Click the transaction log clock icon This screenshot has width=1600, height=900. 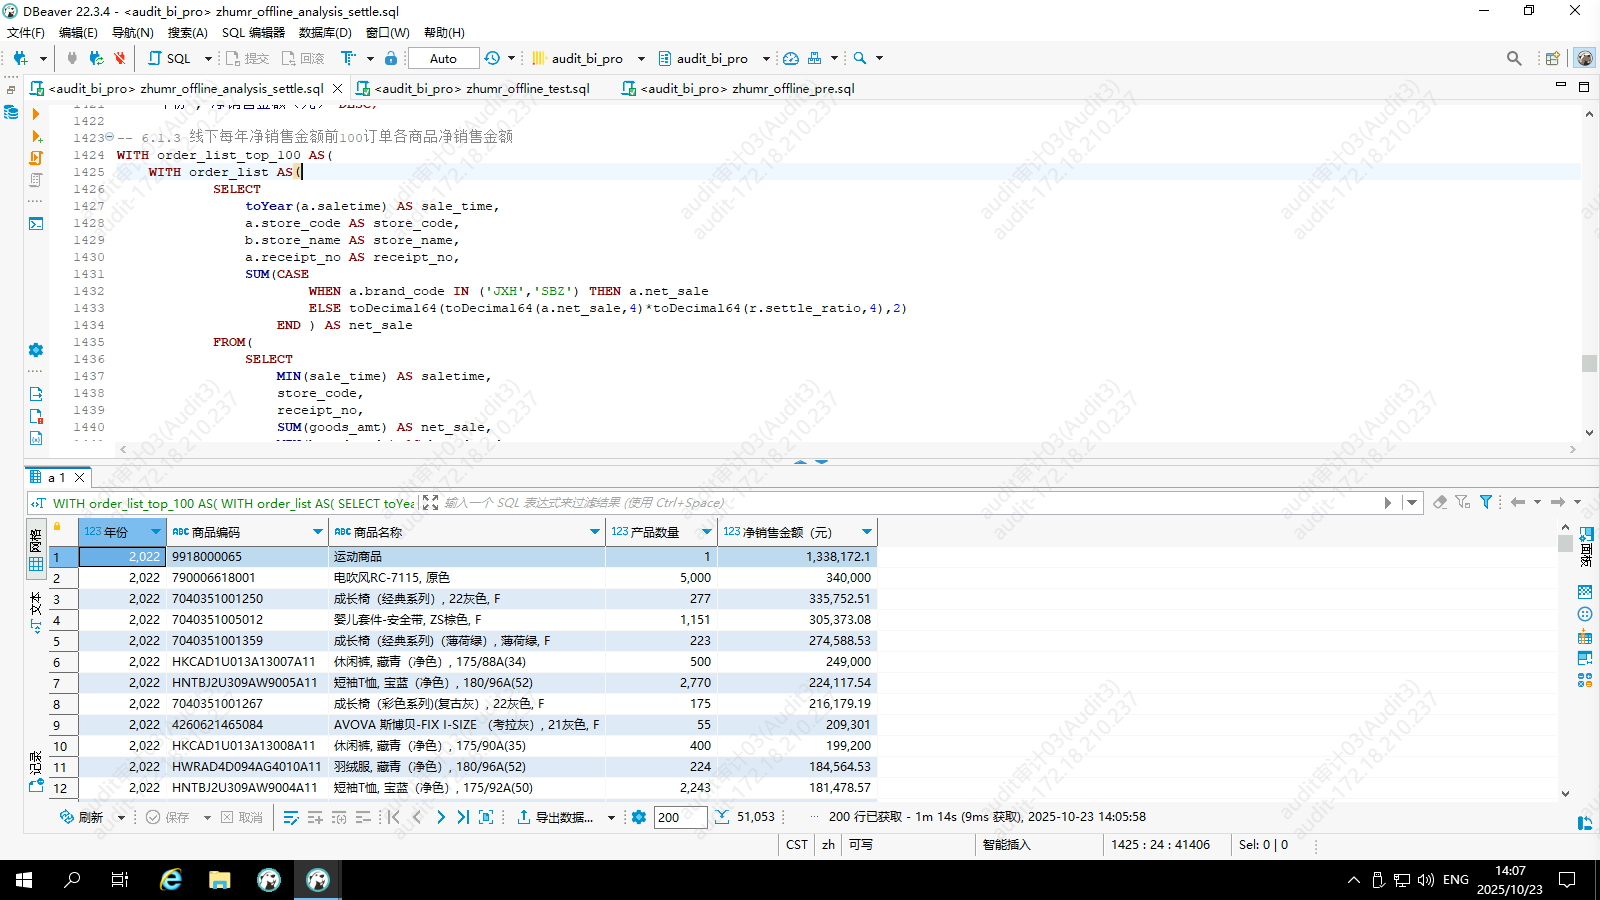pos(492,58)
